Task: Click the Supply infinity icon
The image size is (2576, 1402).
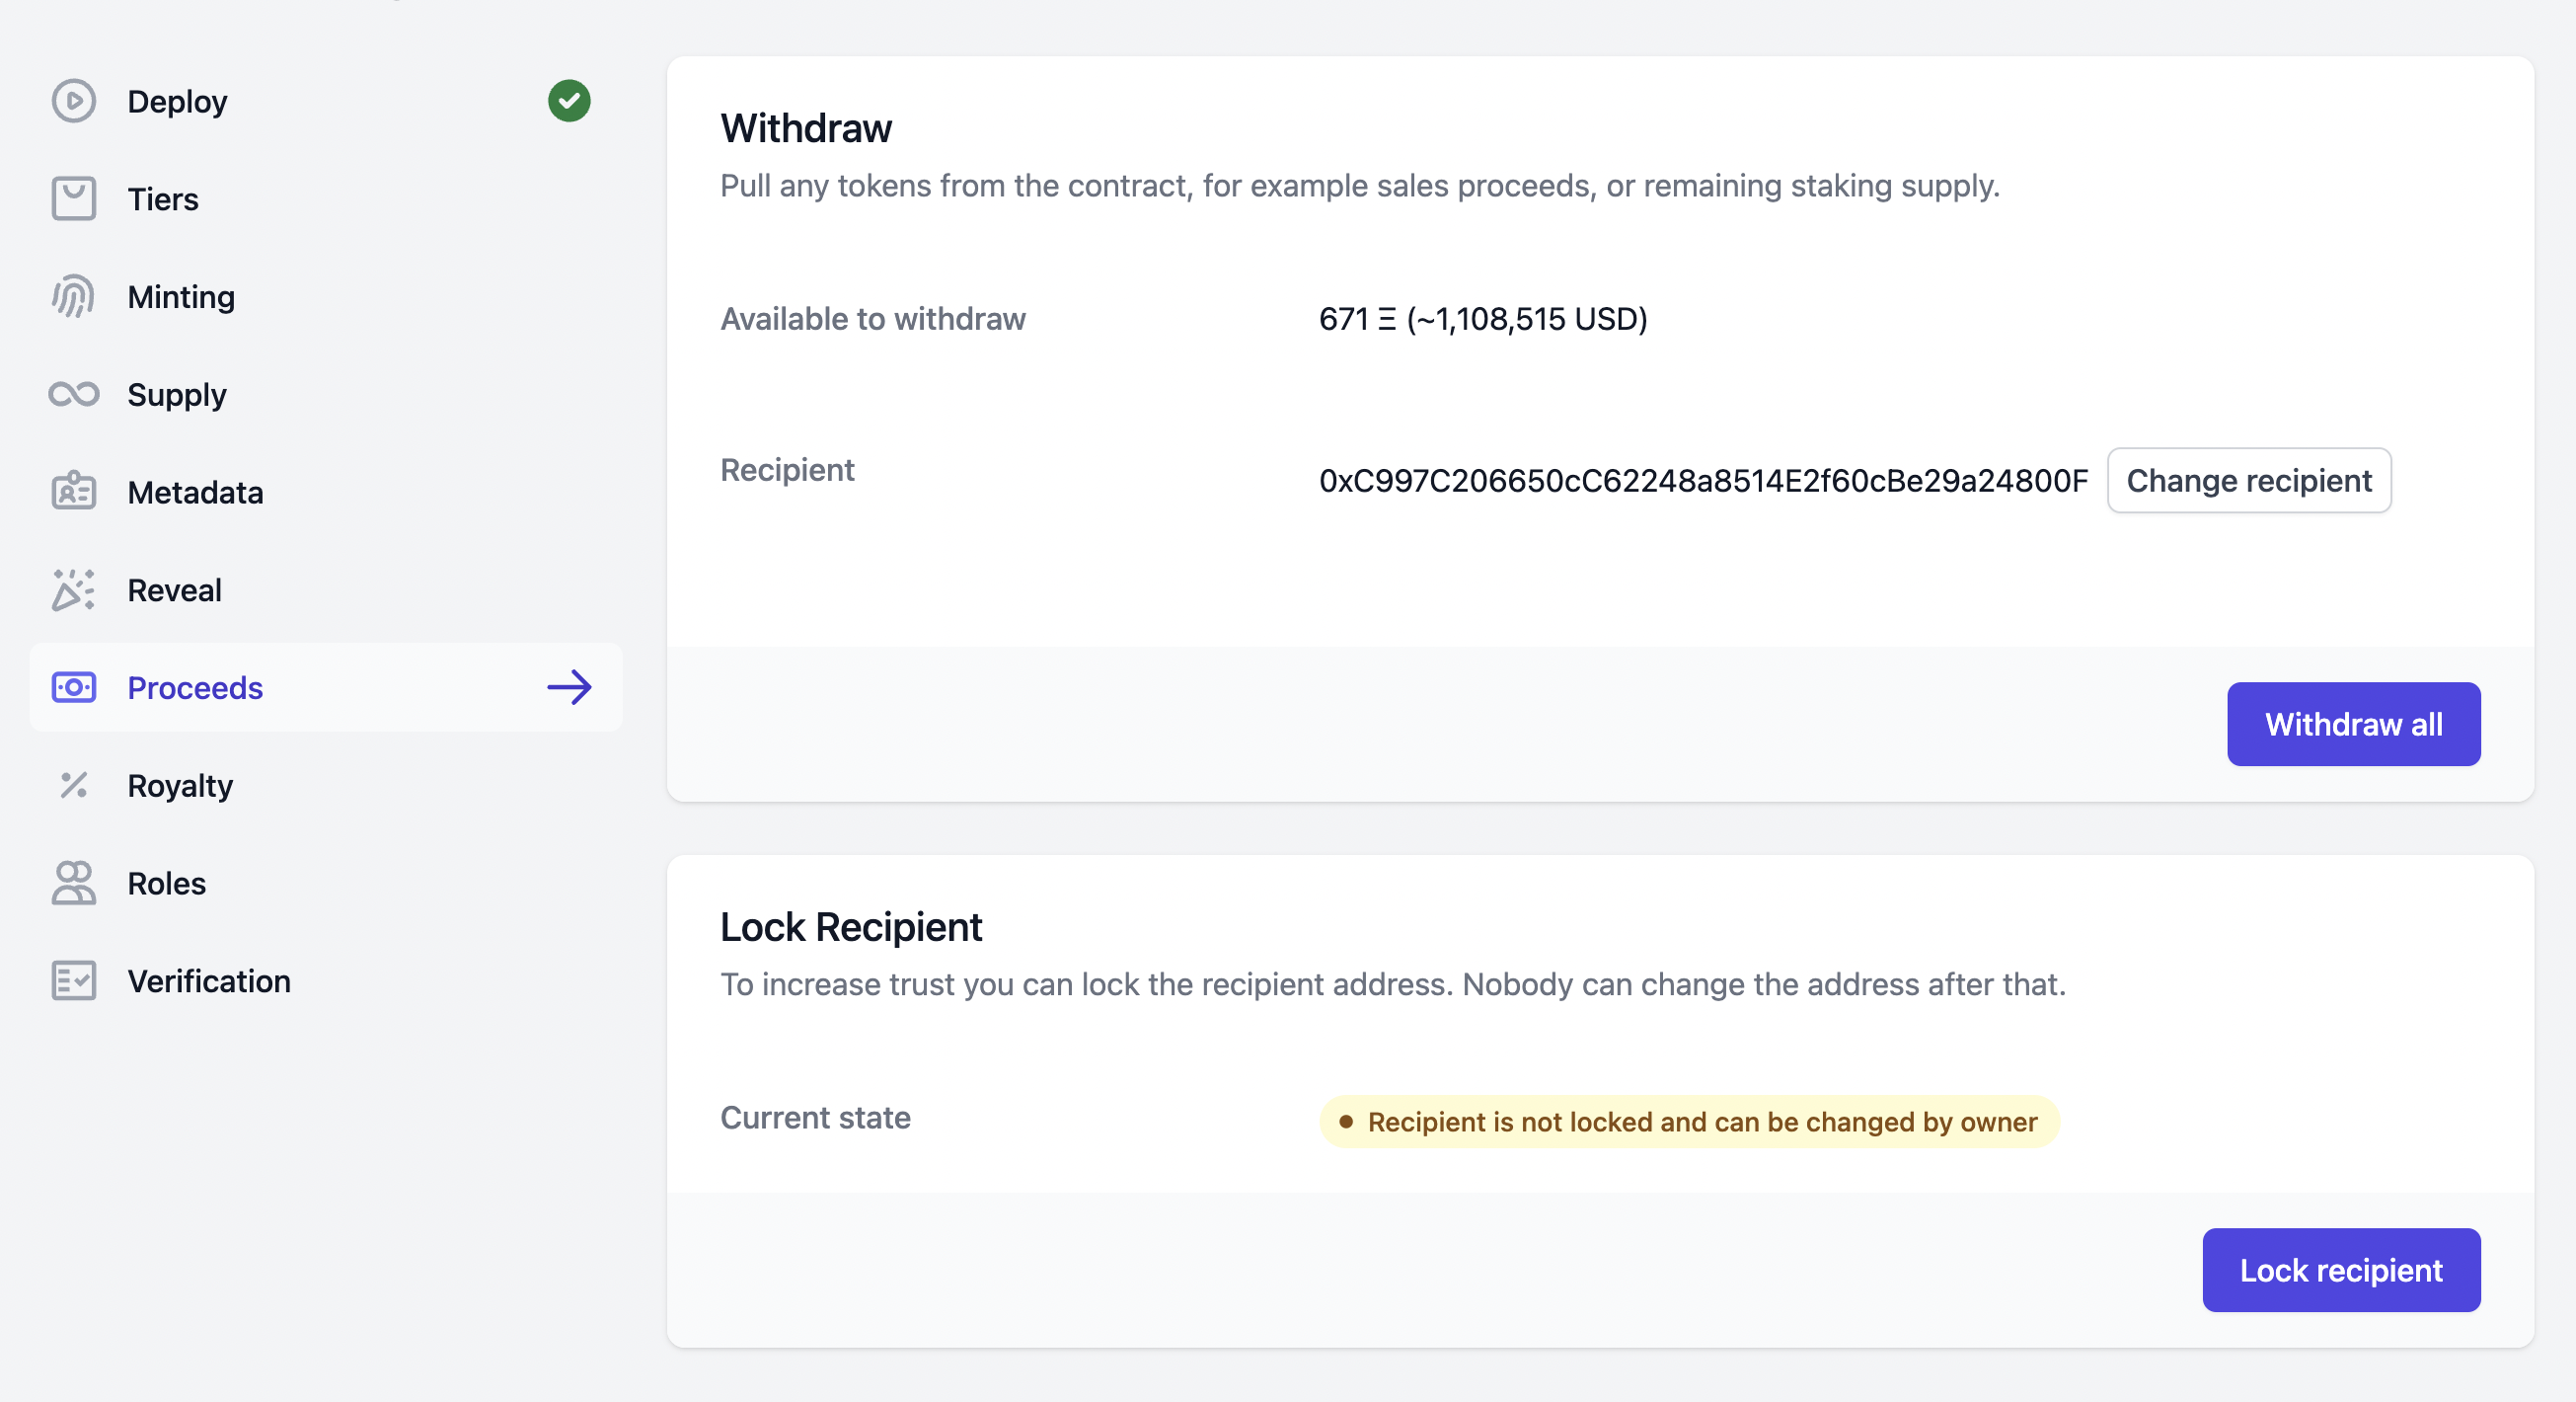Action: (x=73, y=394)
